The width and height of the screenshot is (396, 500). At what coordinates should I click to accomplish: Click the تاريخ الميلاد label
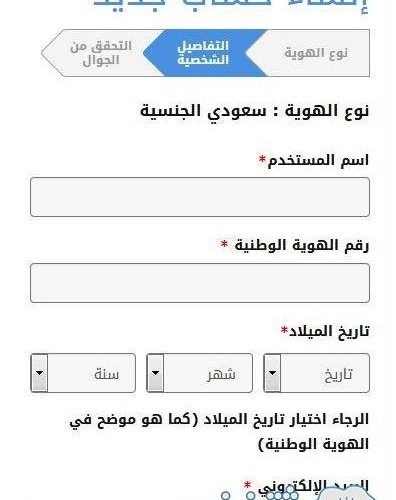(329, 332)
